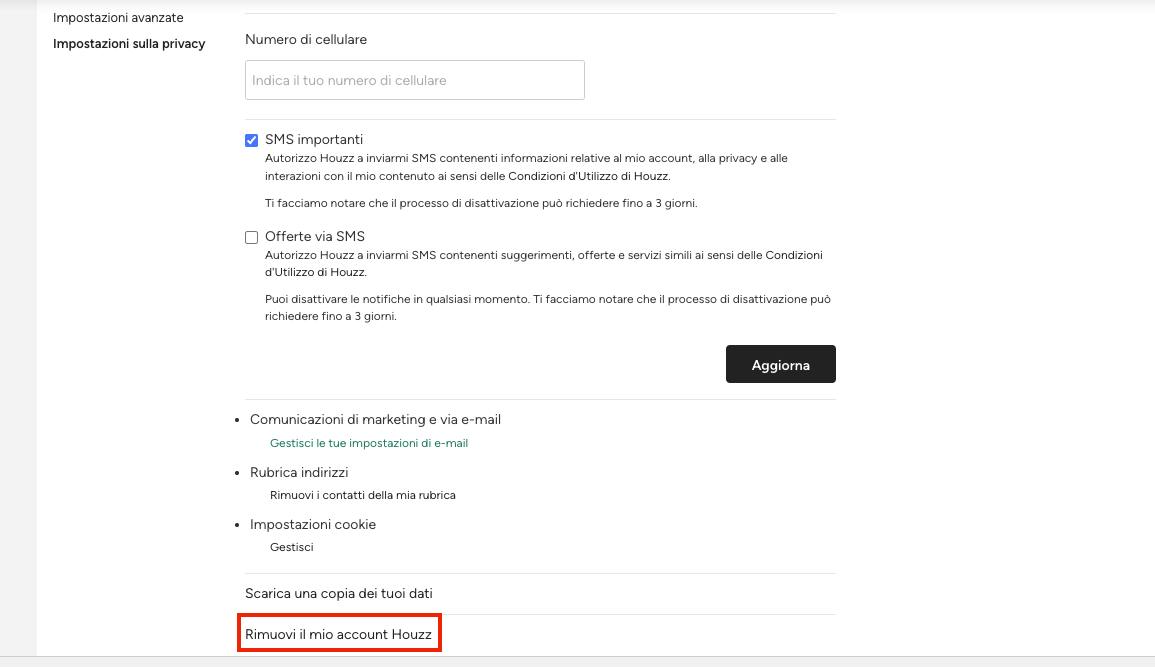
Task: Click the Aggiorna button
Action: pyautogui.click(x=780, y=364)
